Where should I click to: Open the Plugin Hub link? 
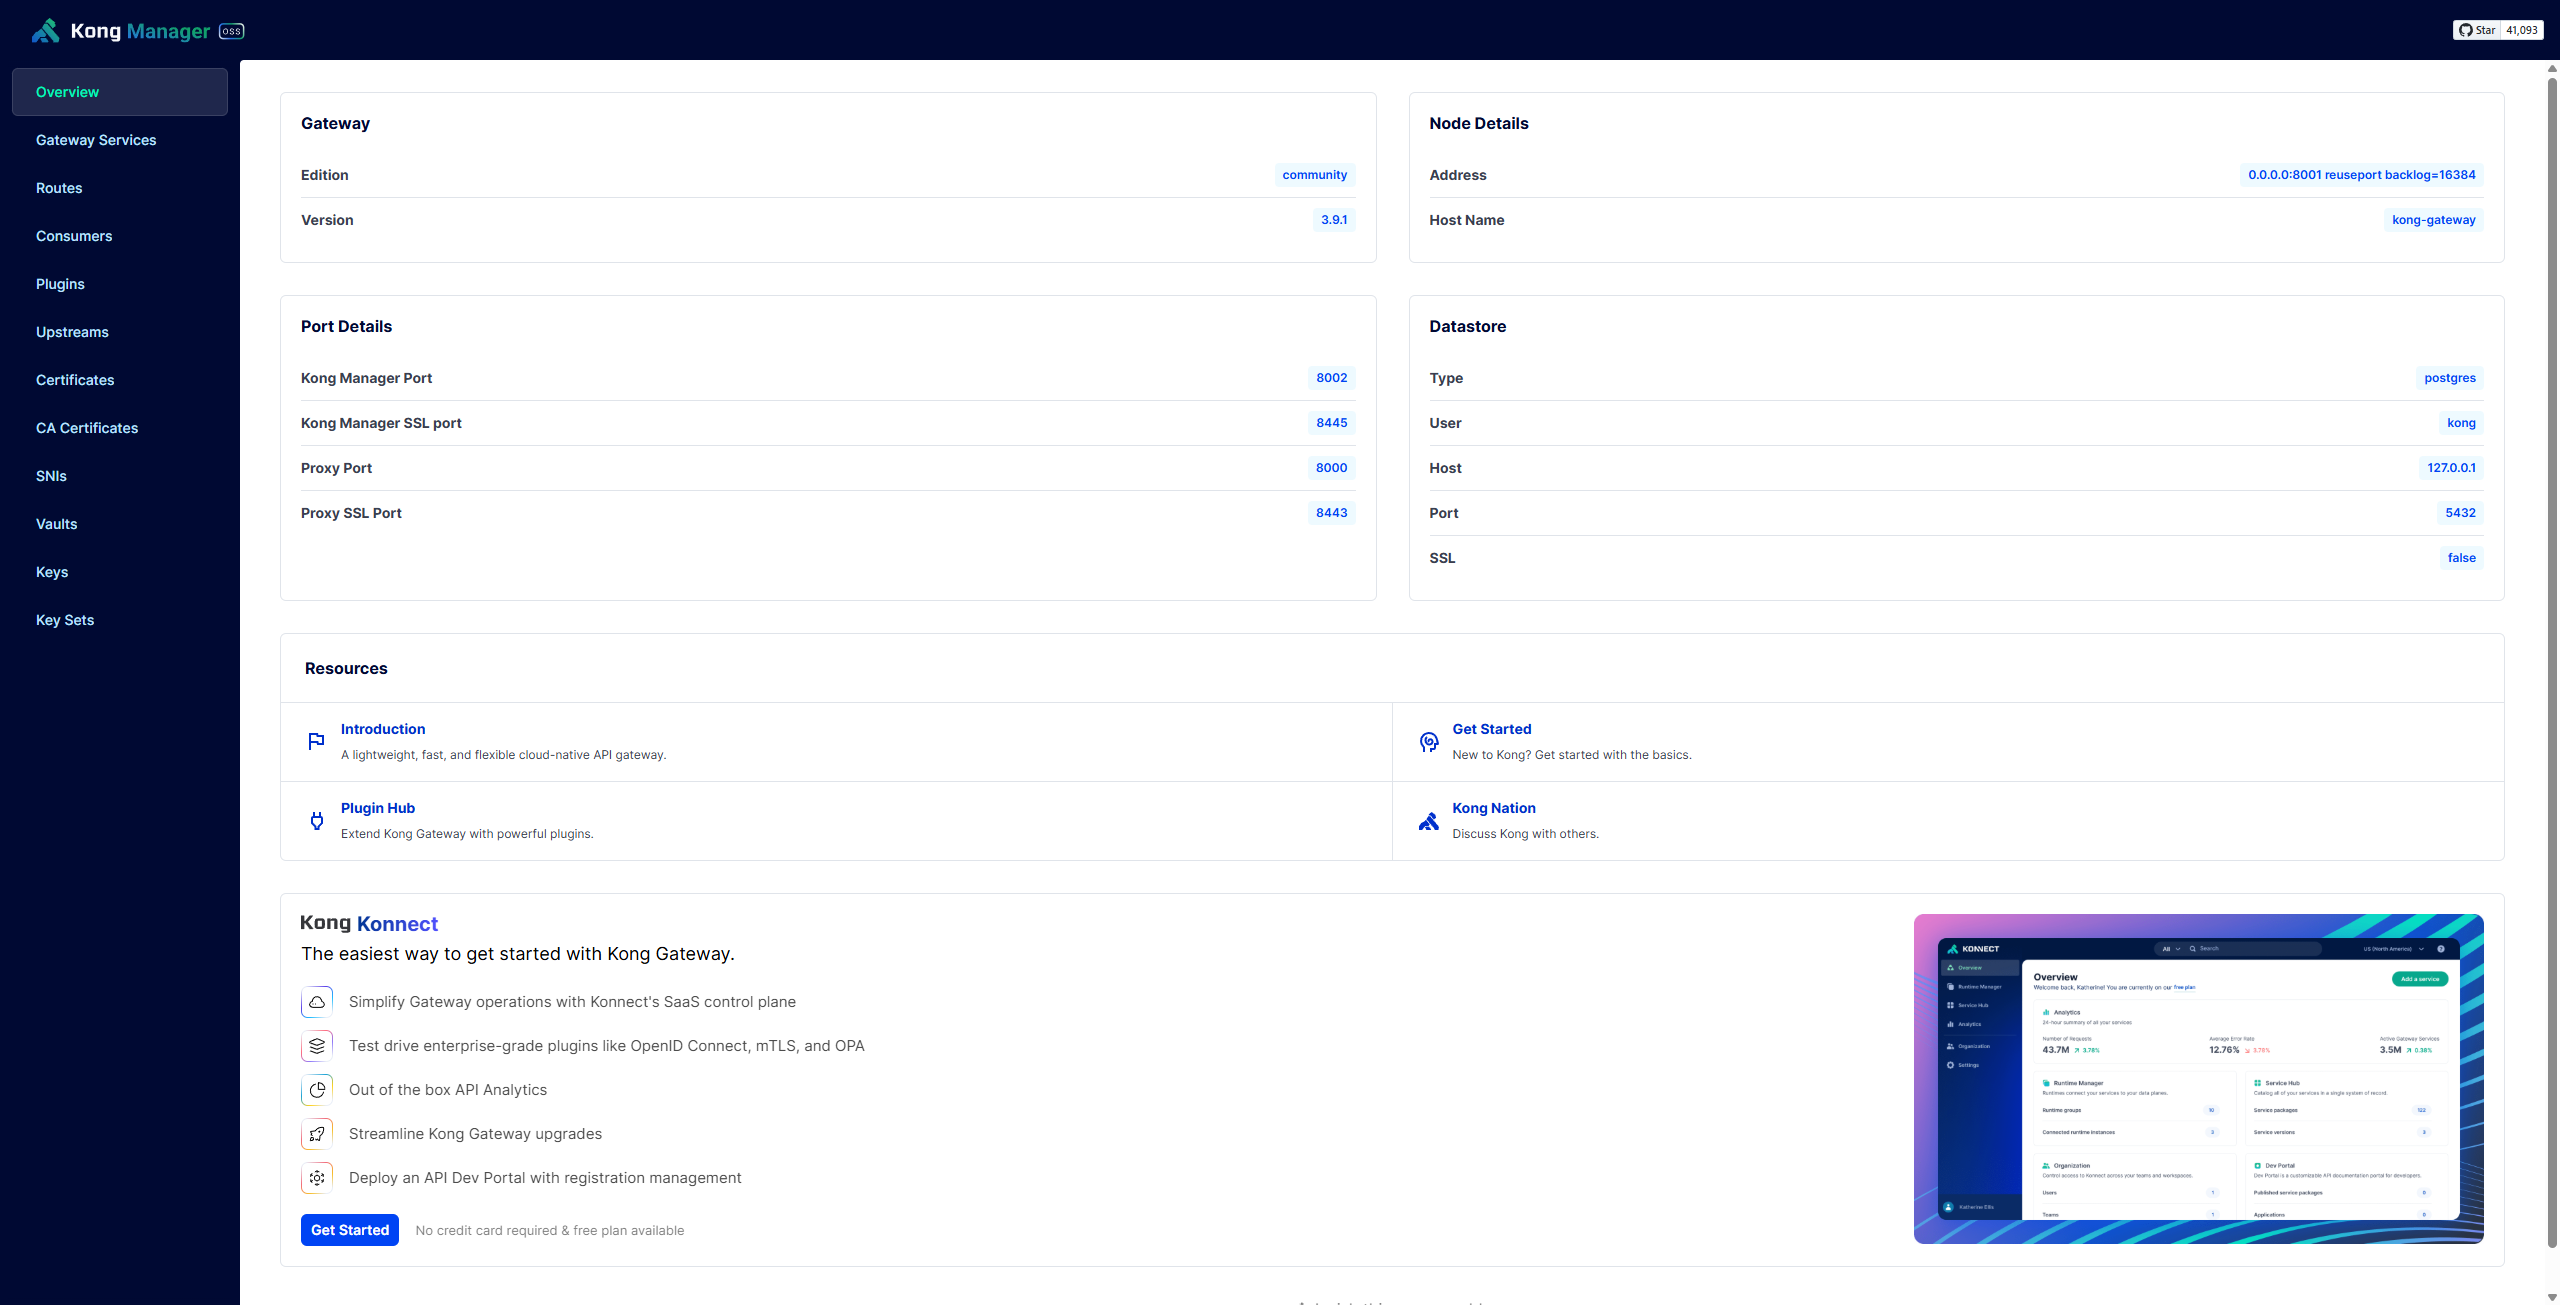pyautogui.click(x=377, y=808)
